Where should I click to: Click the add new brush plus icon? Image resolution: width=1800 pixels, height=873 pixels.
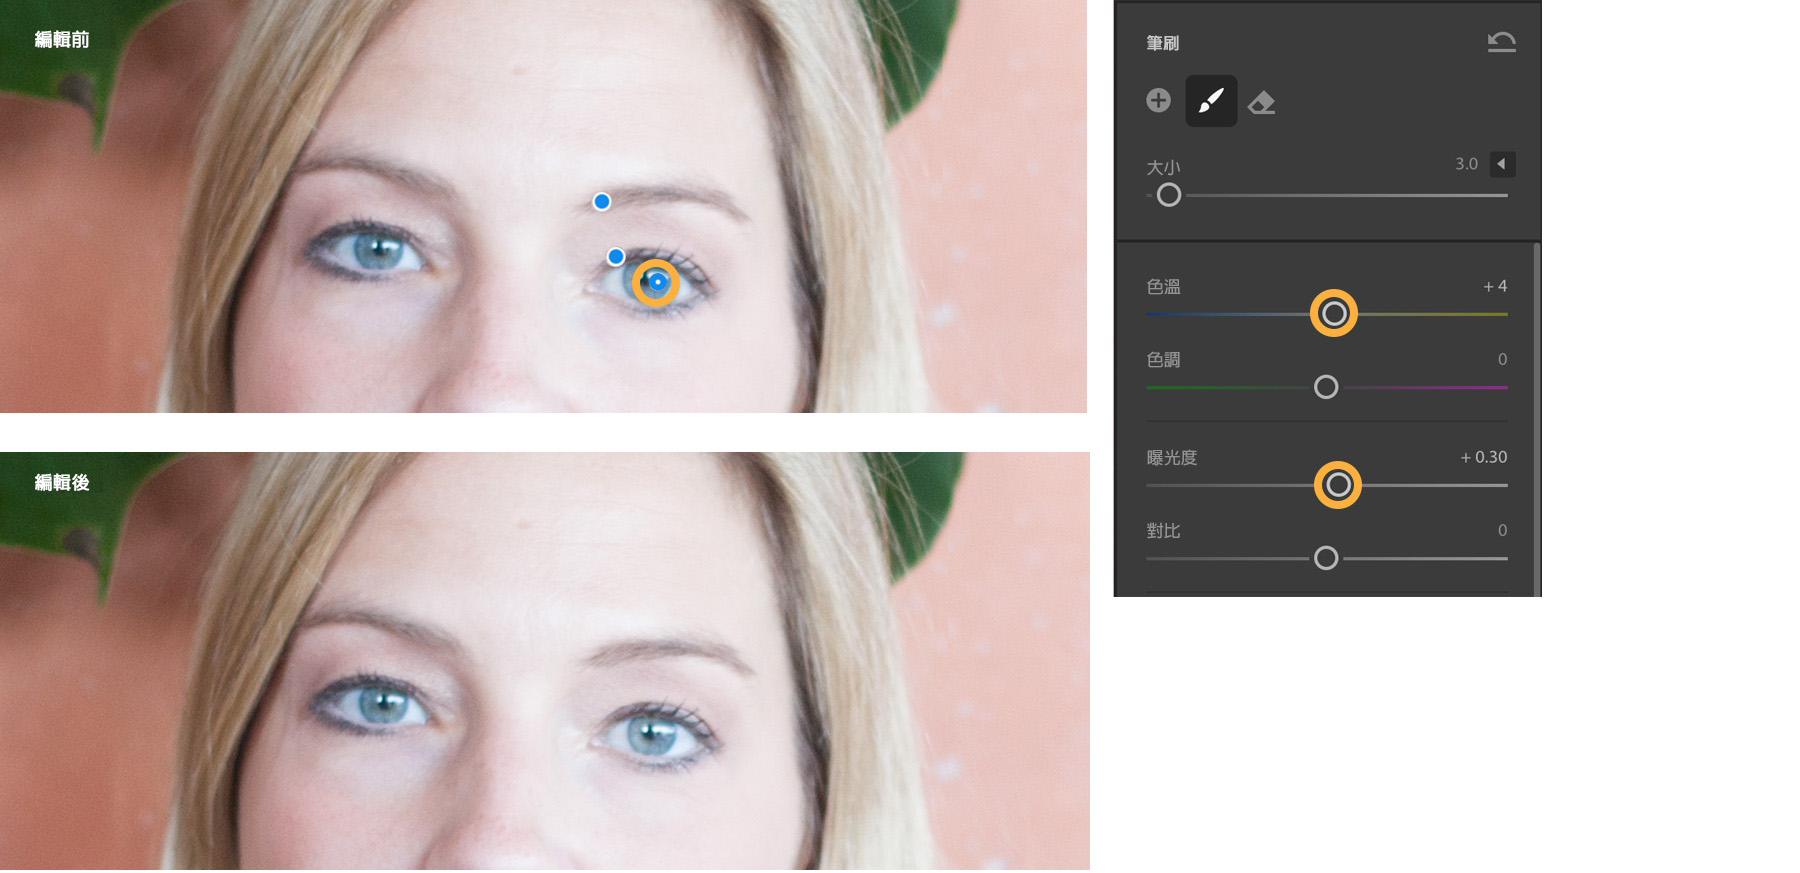pos(1158,101)
